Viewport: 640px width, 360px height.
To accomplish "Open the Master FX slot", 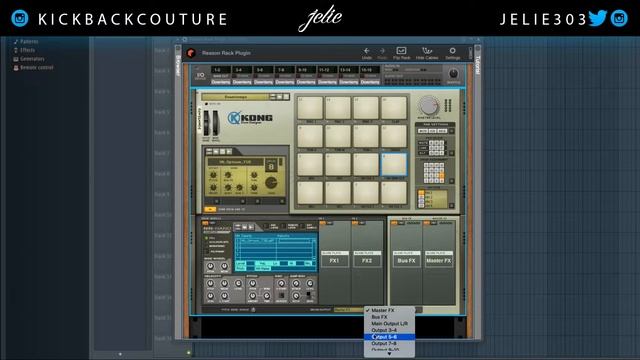I will pos(439,260).
